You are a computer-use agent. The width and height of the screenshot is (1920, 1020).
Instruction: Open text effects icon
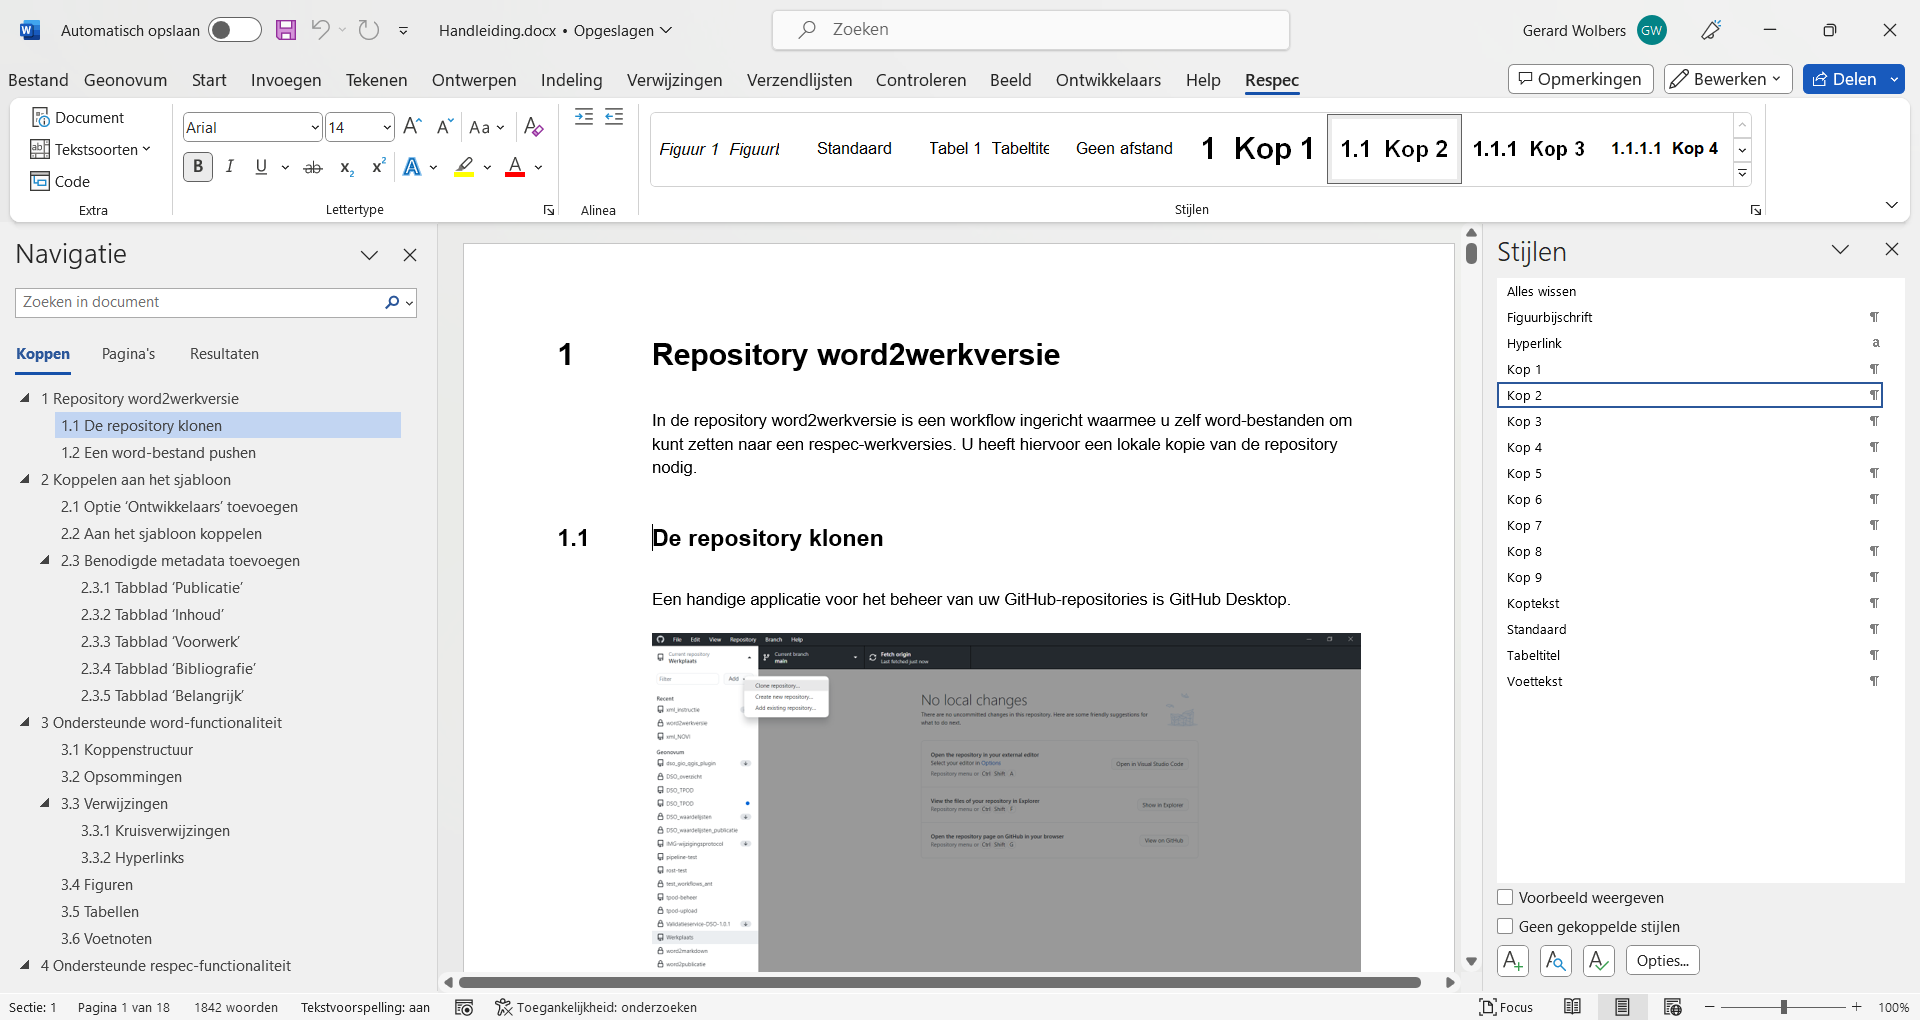point(412,167)
